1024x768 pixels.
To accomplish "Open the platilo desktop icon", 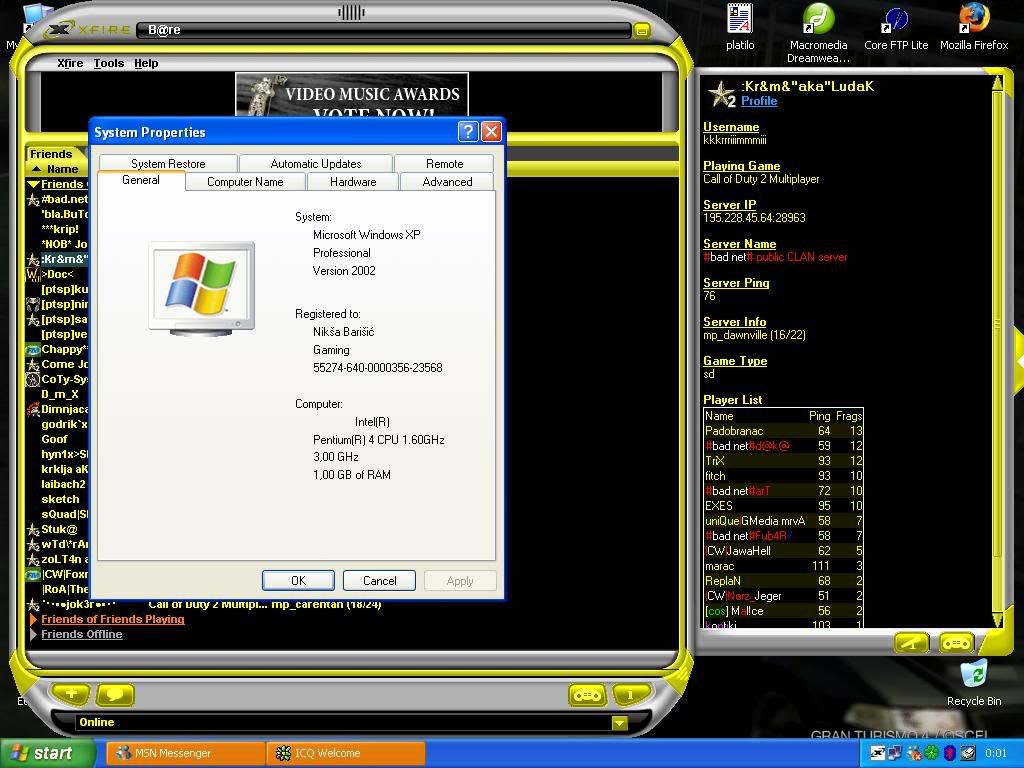I will 740,27.
